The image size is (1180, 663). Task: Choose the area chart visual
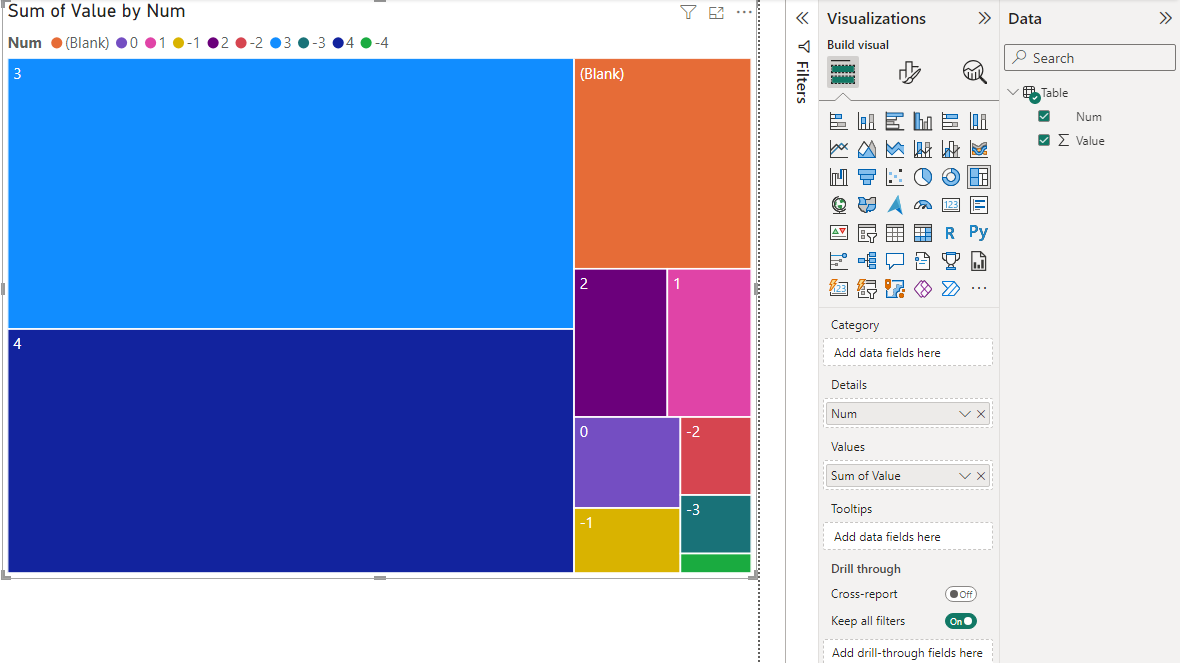click(867, 149)
